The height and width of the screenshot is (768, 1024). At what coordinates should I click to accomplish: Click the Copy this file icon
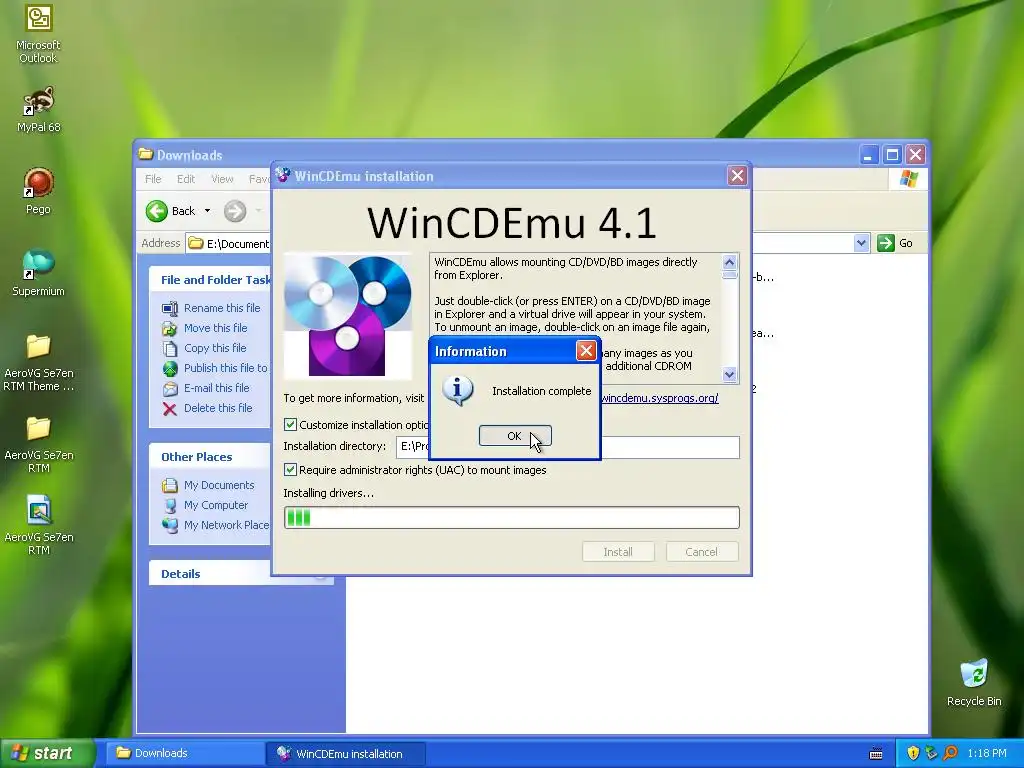click(x=170, y=348)
